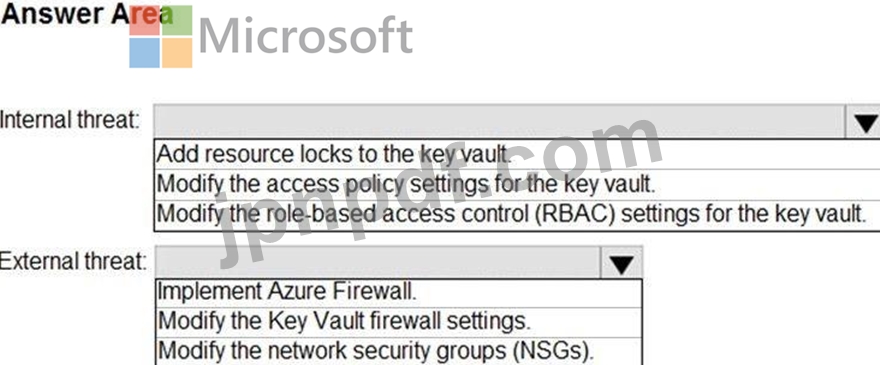This screenshot has height=365, width=880.
Task: Open the Internal threat dropdown arrow
Action: [x=863, y=121]
